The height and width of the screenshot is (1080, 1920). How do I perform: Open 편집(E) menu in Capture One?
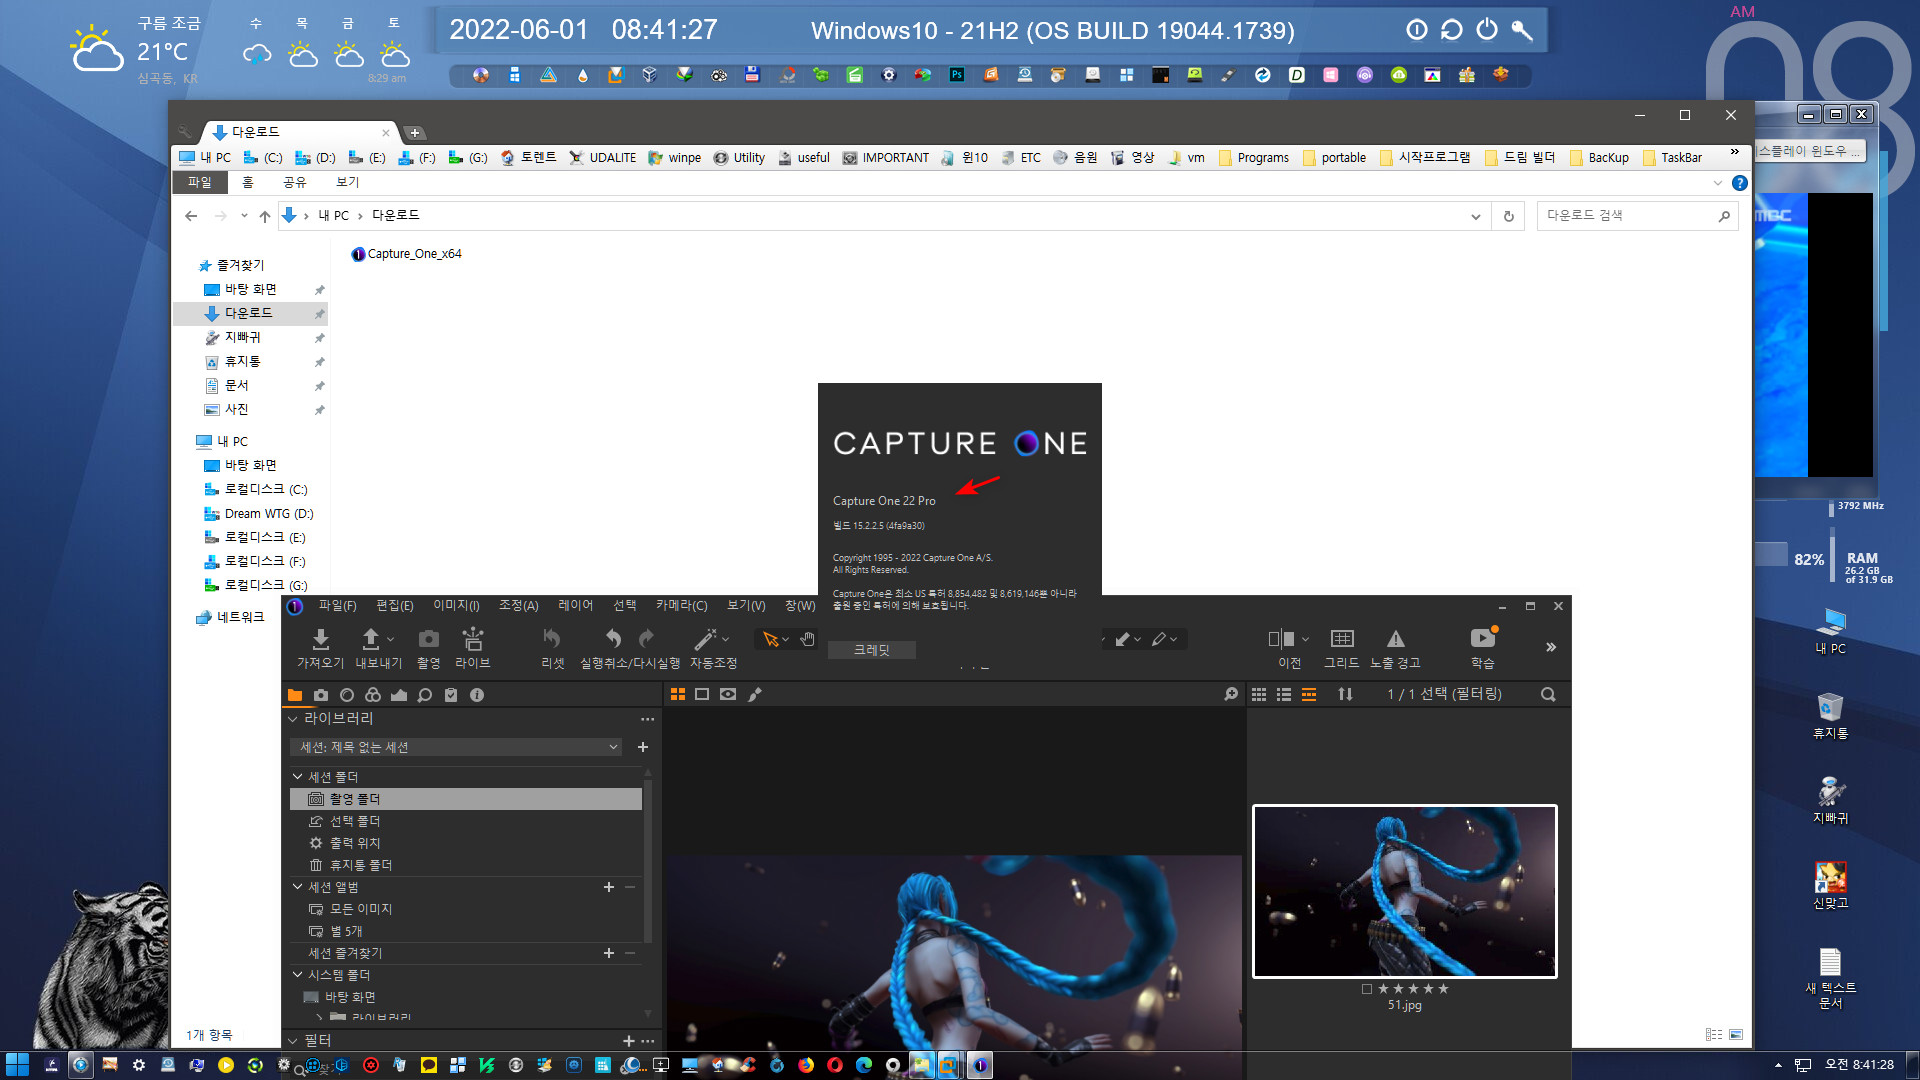(394, 606)
